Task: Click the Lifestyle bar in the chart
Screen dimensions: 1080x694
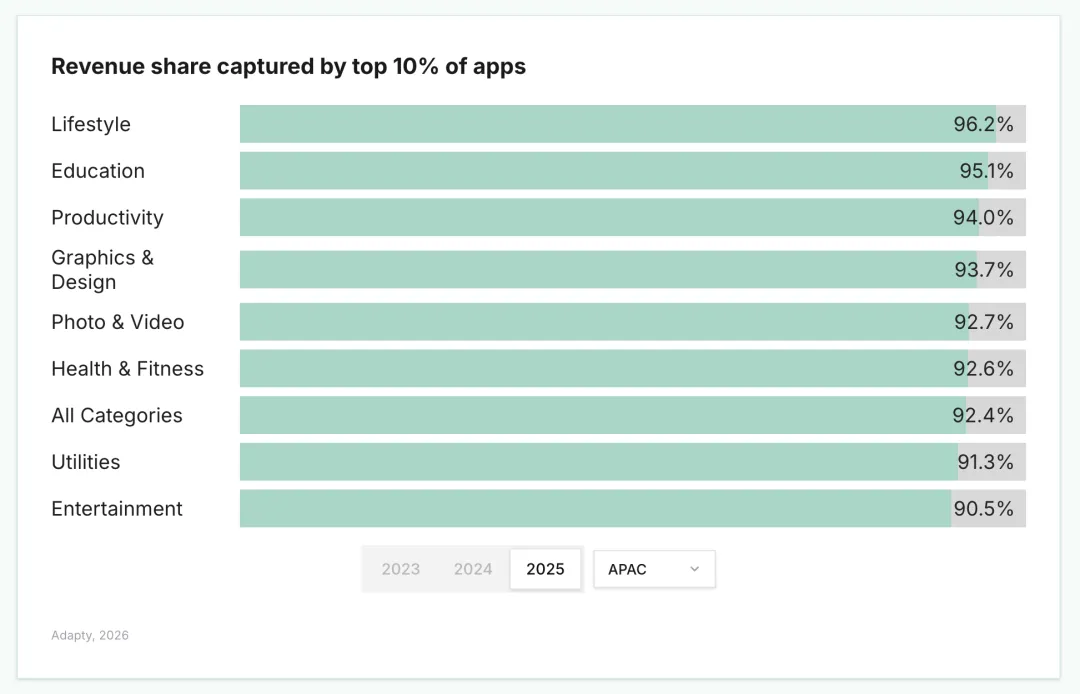Action: [x=600, y=124]
